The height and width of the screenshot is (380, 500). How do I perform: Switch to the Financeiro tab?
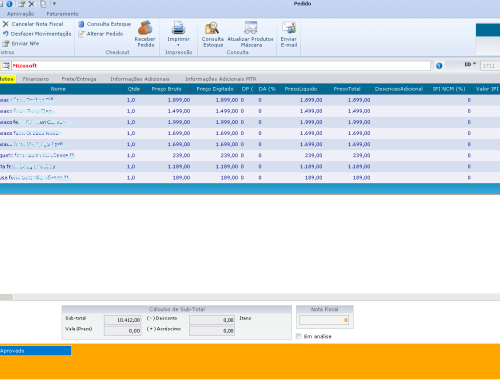(x=36, y=79)
